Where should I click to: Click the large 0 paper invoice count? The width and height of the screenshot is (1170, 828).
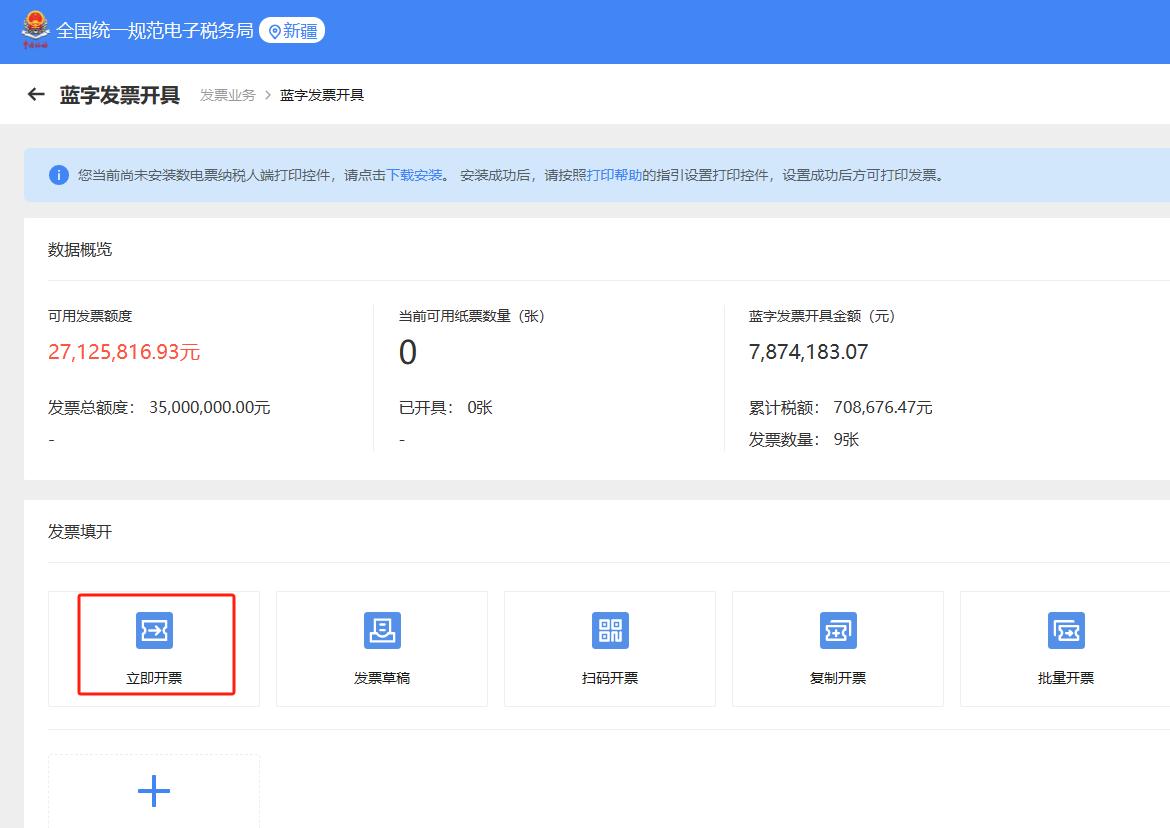click(x=407, y=352)
